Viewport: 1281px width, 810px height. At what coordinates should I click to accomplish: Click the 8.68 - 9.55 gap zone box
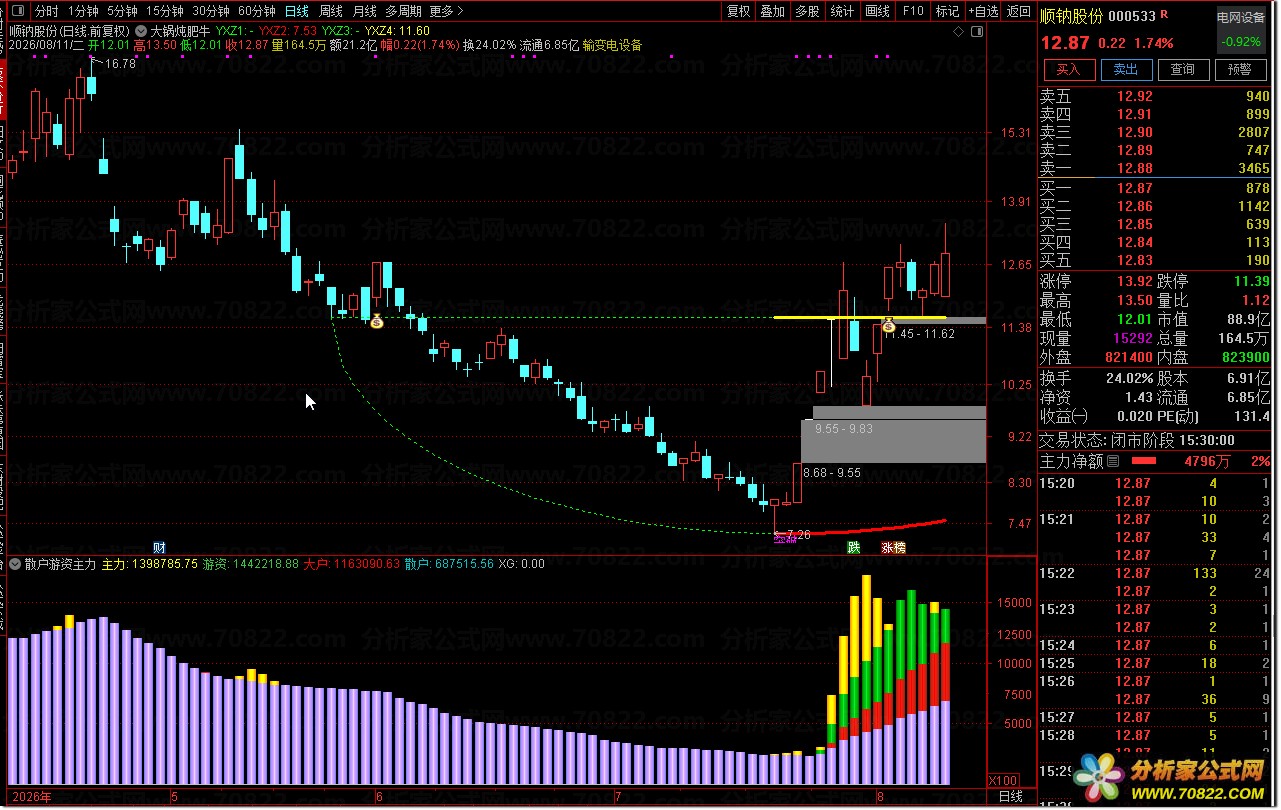coord(893,442)
